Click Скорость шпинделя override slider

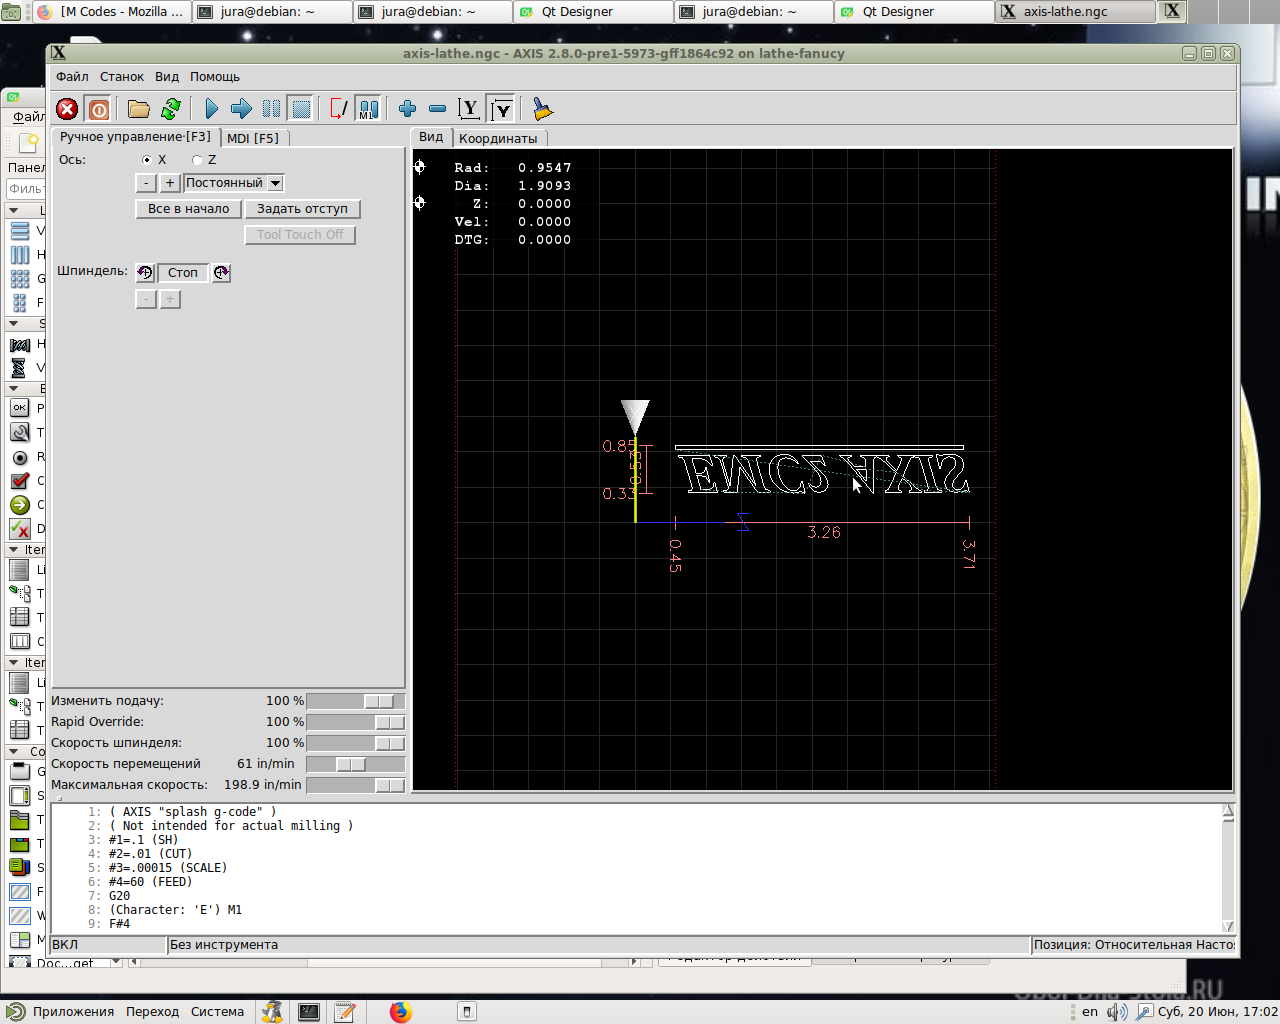355,743
